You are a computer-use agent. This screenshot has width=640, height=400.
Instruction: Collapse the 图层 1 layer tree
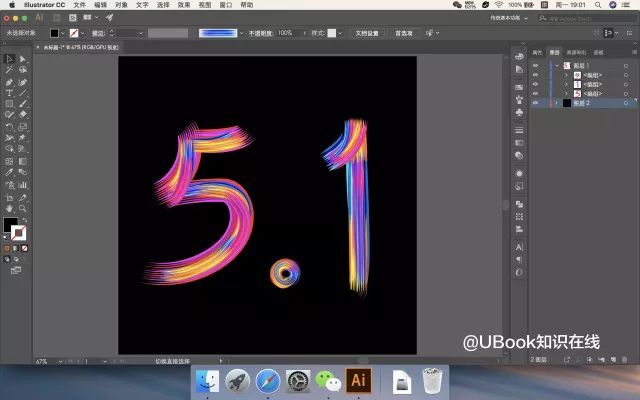coord(557,66)
